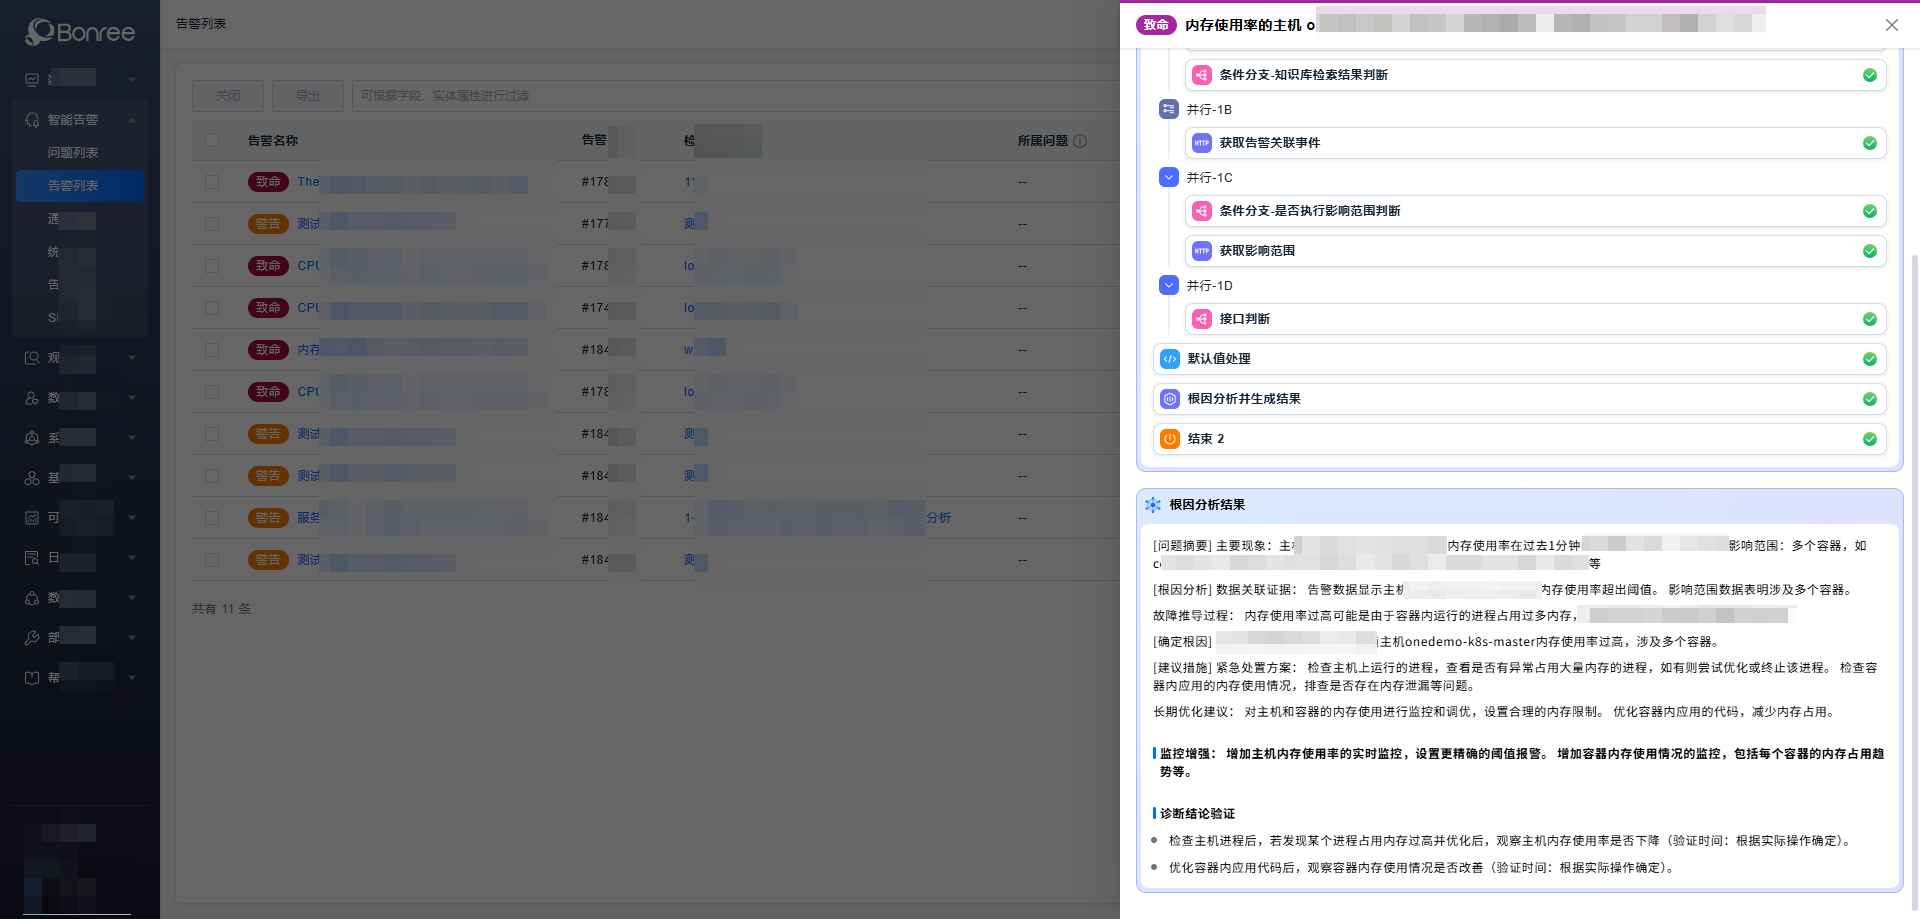Click the 条件分支-知识库检索结果判断 branch icon
The height and width of the screenshot is (919, 1920).
1202,75
